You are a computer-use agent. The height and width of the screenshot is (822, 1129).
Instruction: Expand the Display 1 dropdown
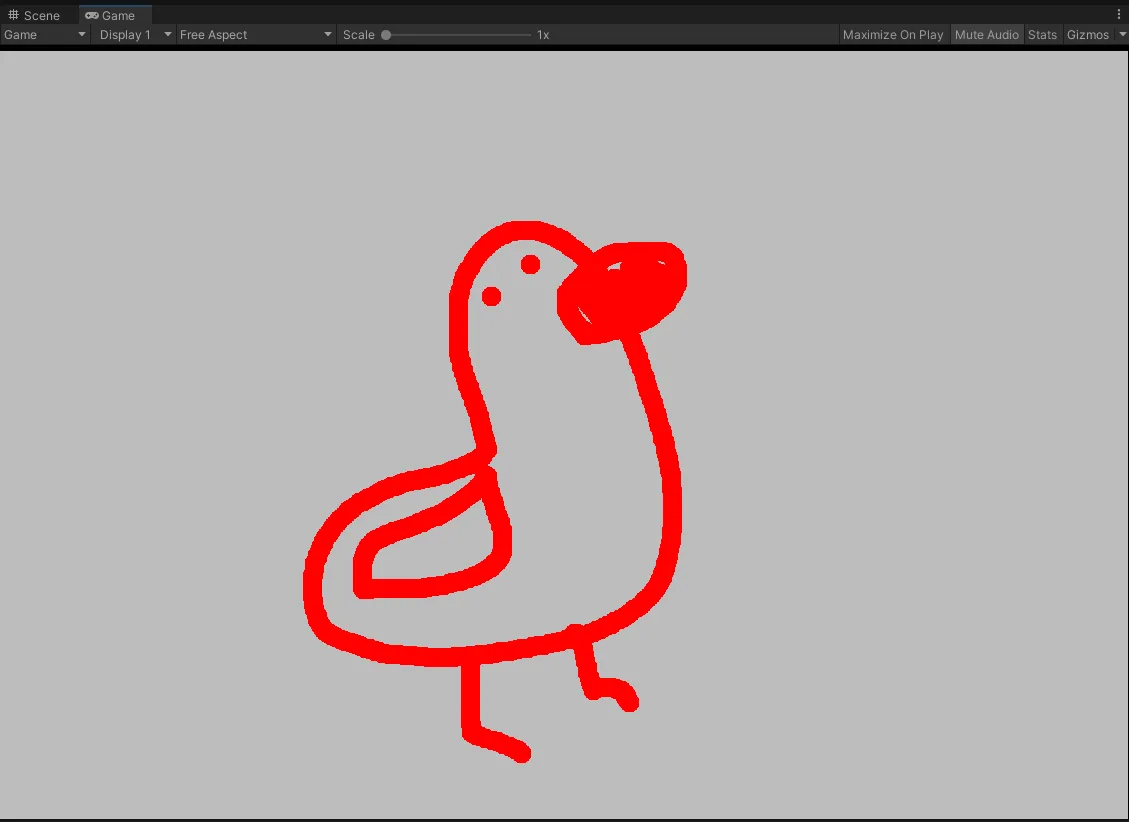tap(135, 35)
